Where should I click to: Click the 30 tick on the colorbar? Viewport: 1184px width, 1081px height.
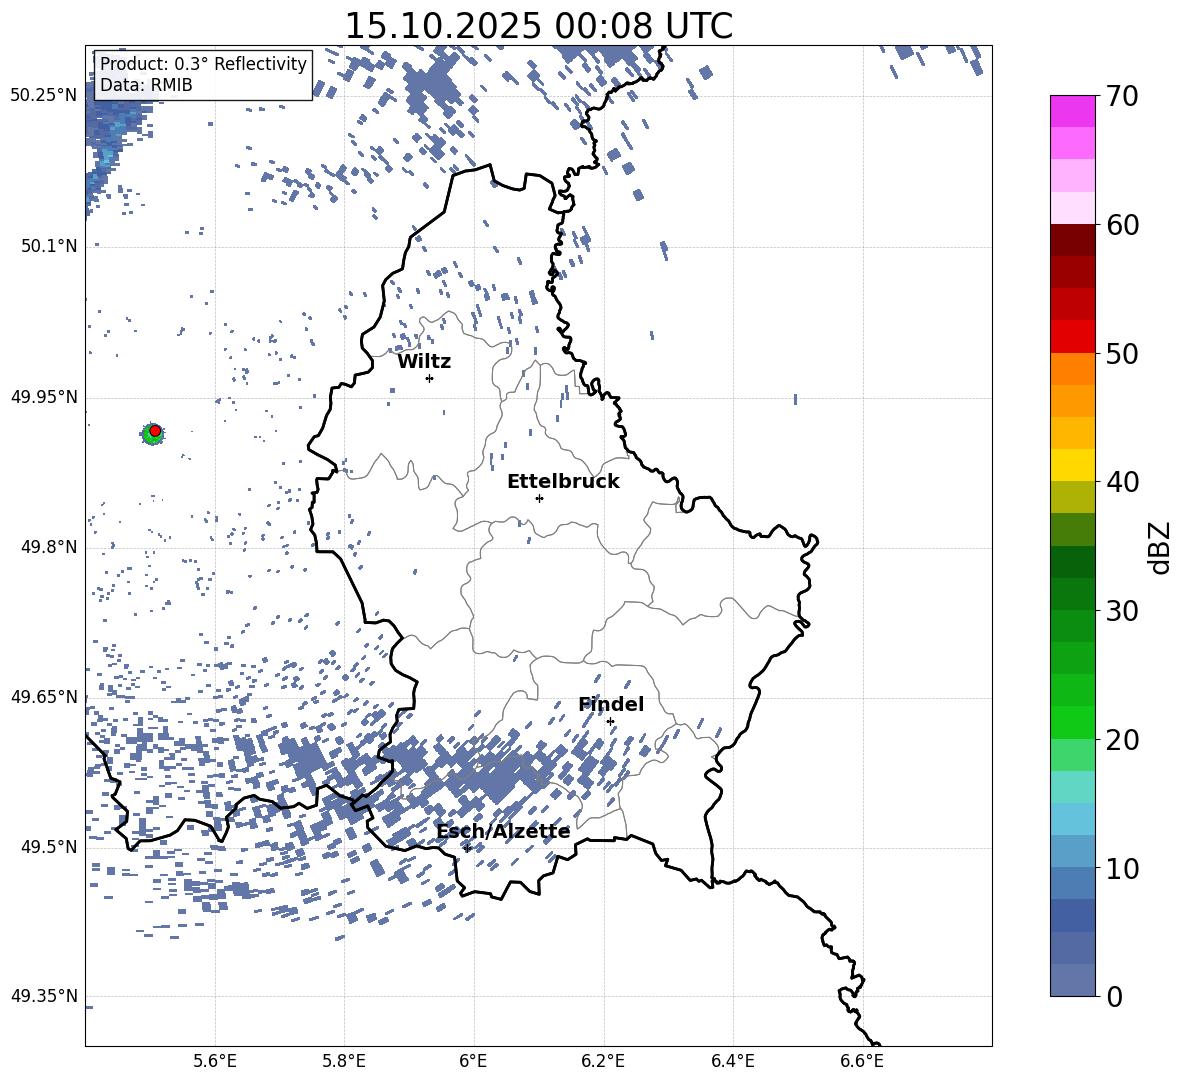point(1121,611)
